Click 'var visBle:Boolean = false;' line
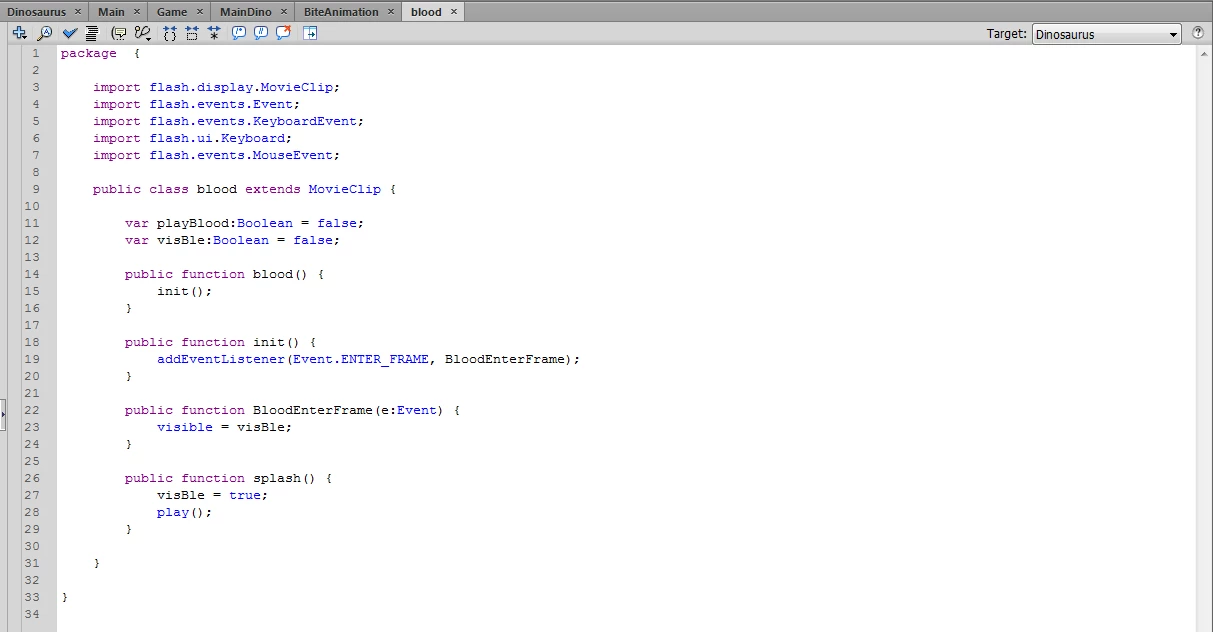Screen dimensions: 1213x632 point(233,240)
